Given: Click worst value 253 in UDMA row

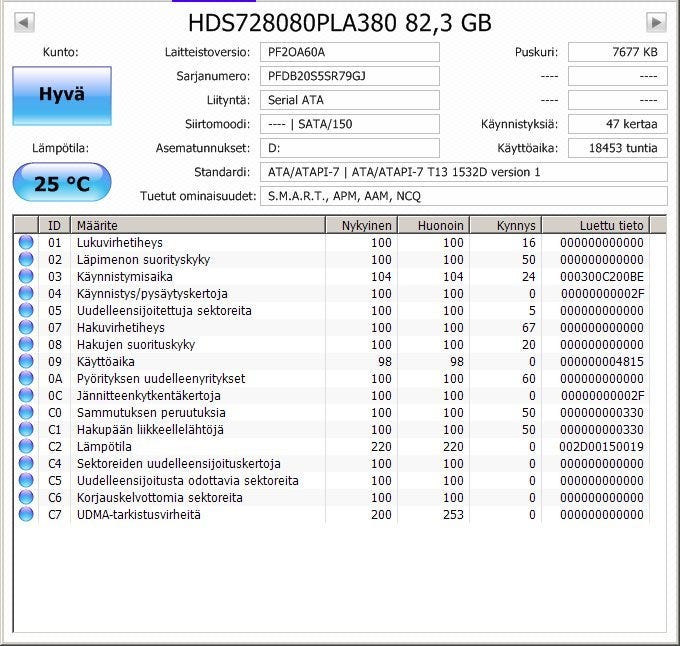Looking at the screenshot, I should 453,515.
